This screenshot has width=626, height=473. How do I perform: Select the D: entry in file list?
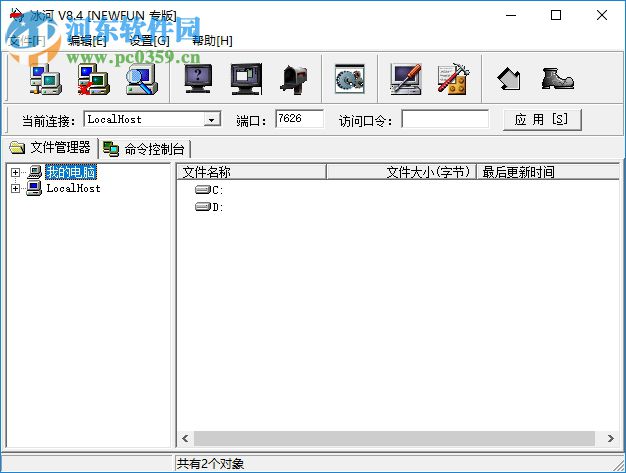tap(209, 207)
